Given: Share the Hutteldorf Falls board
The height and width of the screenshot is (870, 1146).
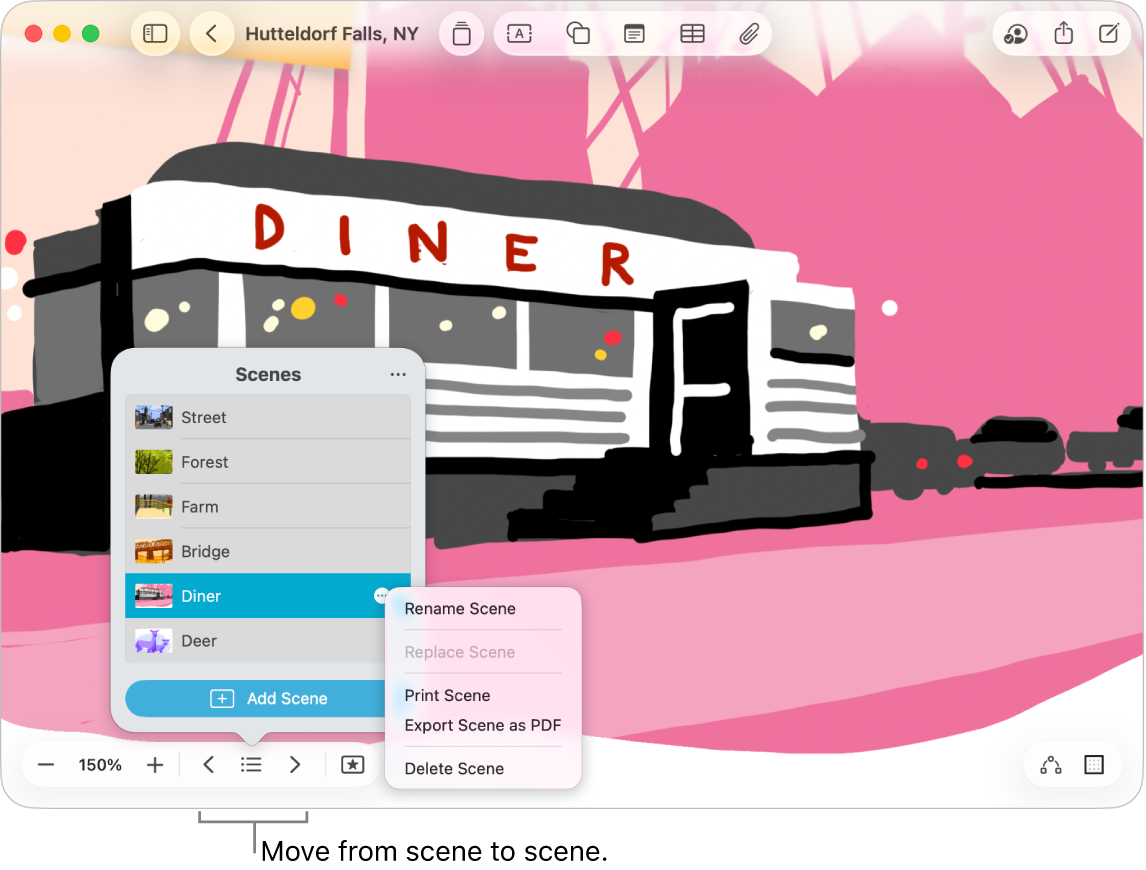Looking at the screenshot, I should click(x=1063, y=33).
